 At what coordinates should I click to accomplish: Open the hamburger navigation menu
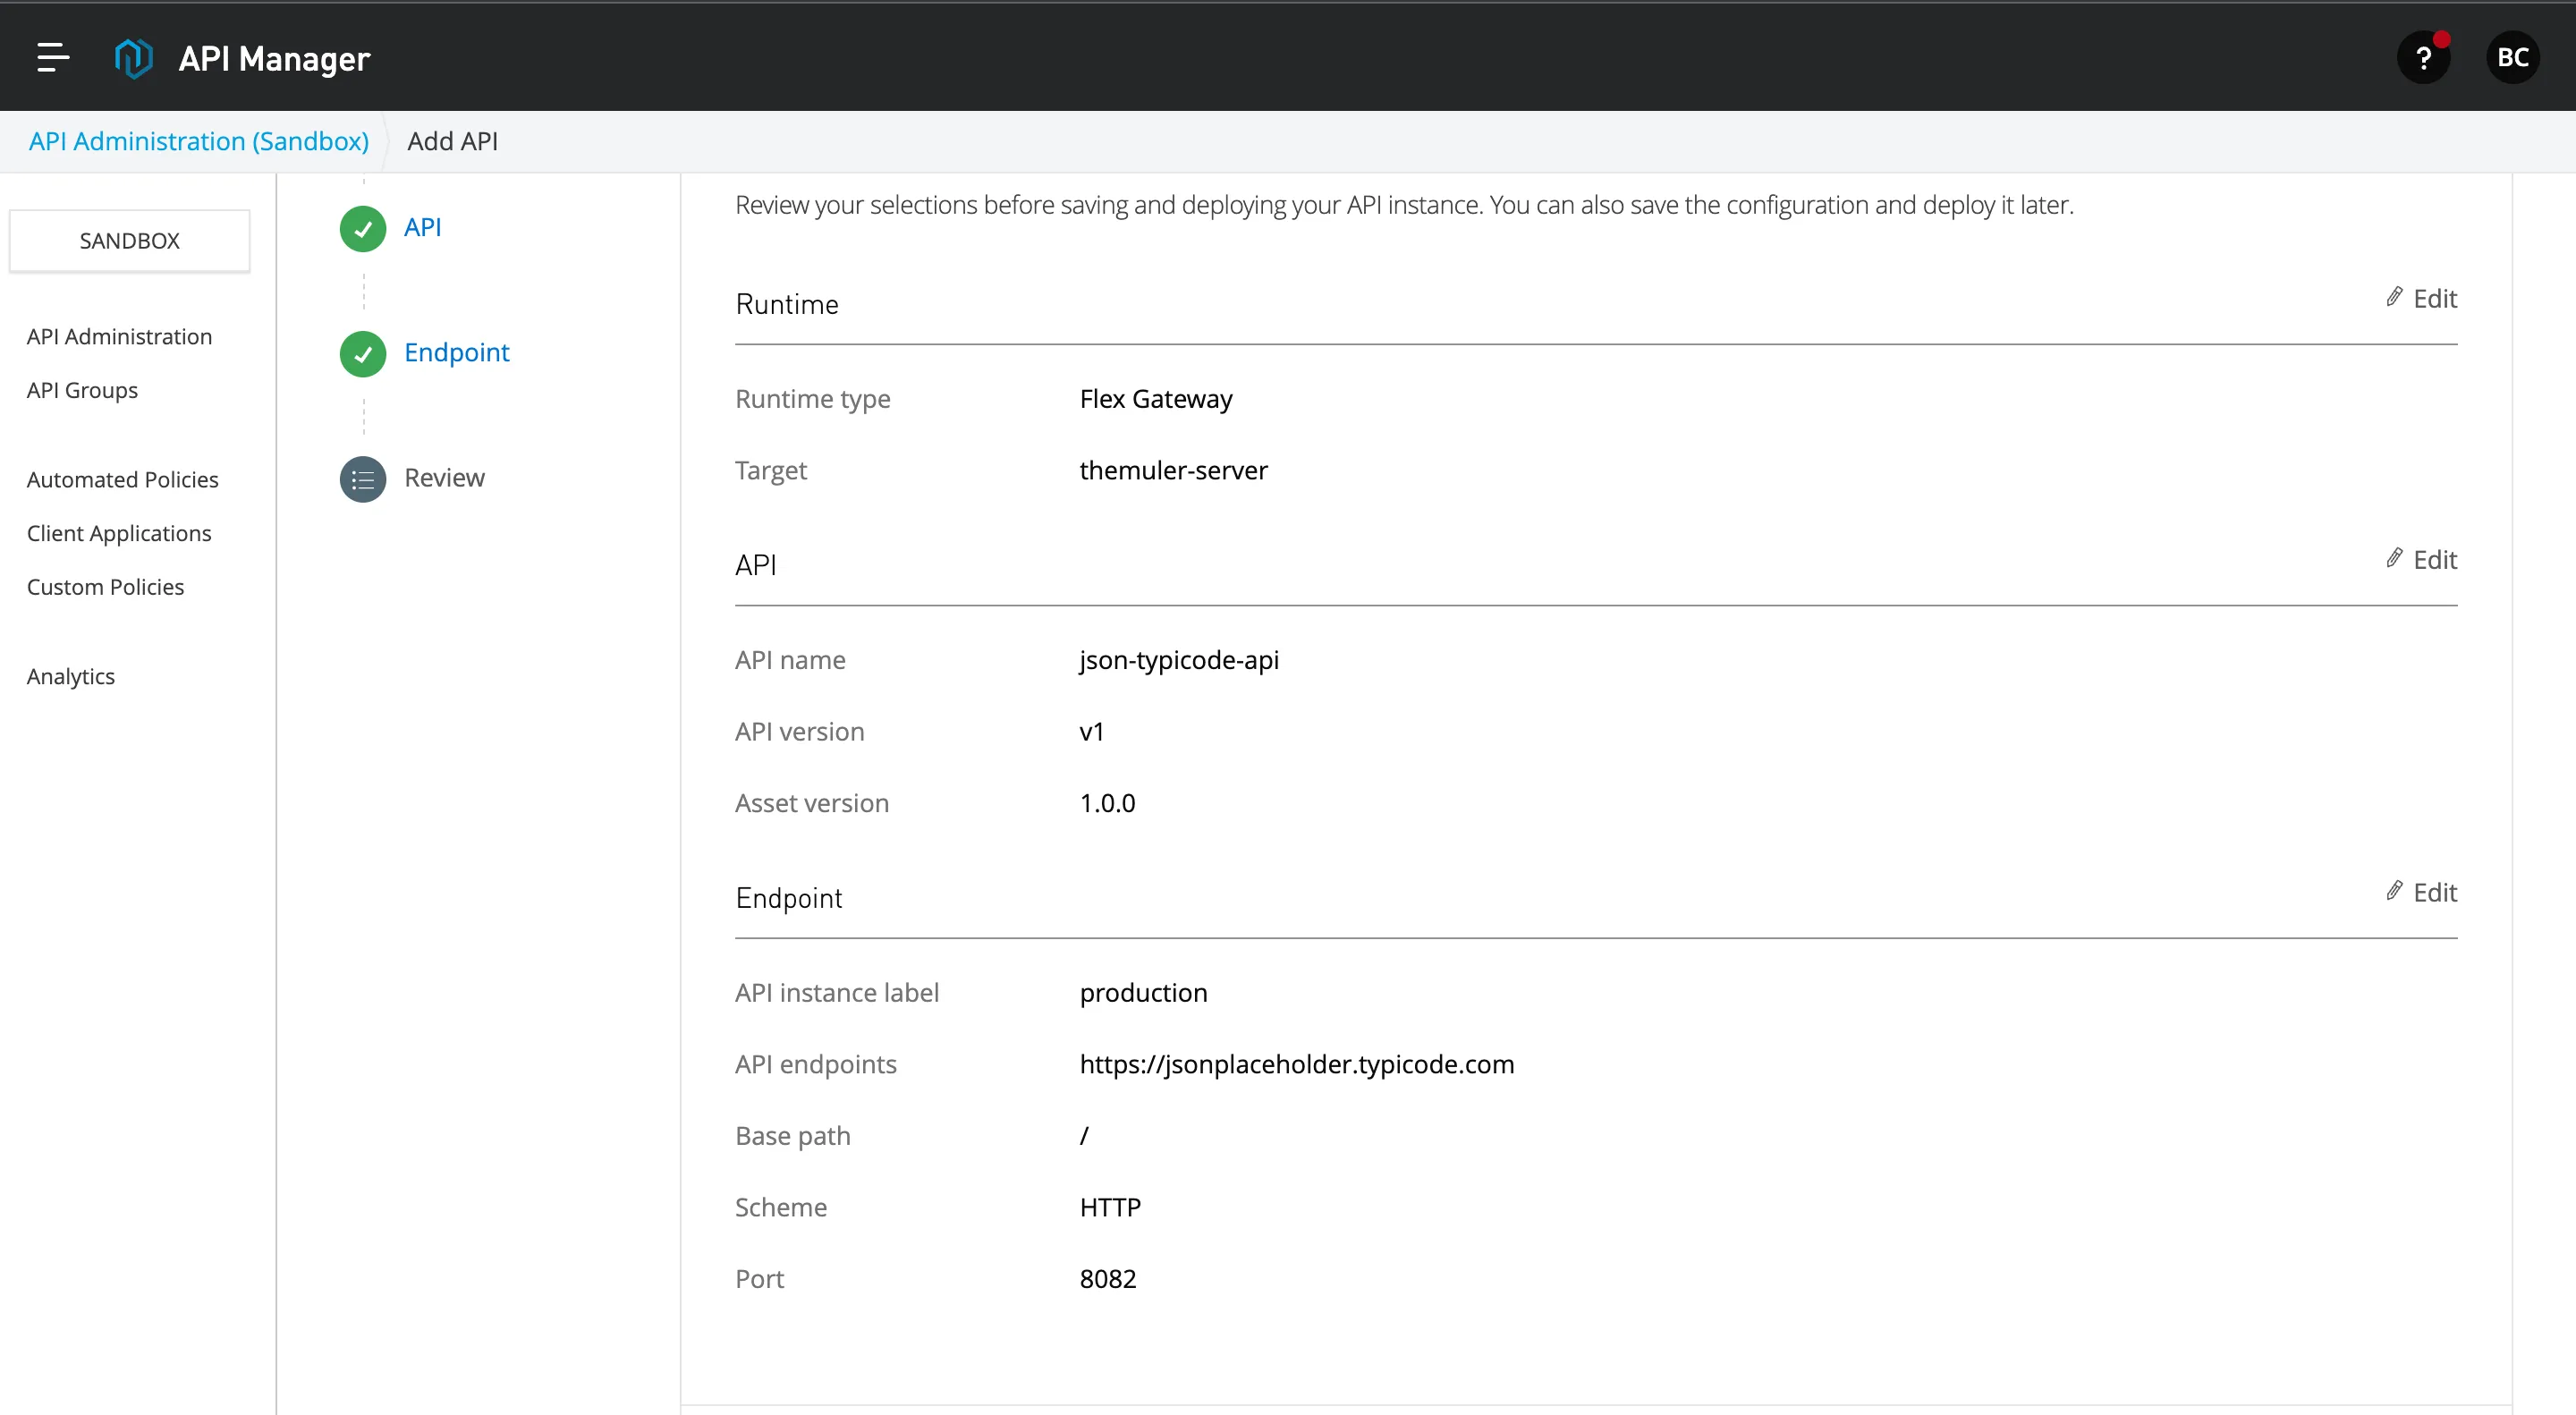click(x=53, y=57)
